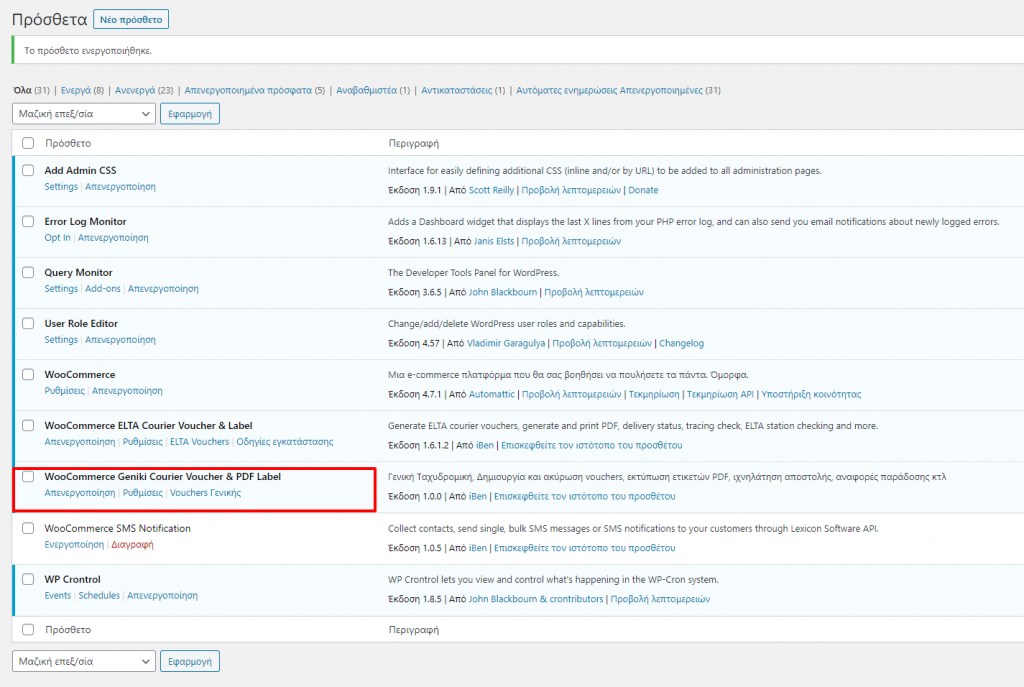Deactivate the WP Crontrol plugin
Screen dimensions: 1024x687
click(x=163, y=595)
